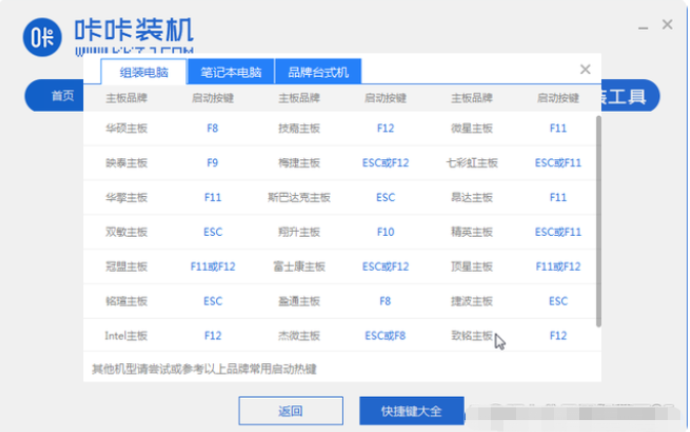Click the 斯巴达克主板 brand entry
The width and height of the screenshot is (690, 432).
299,198
